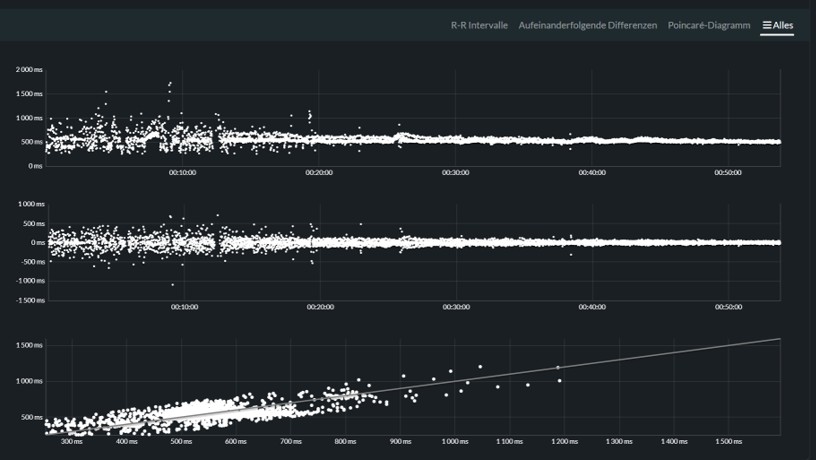Click the 1500 ms label on the Poincaré x-axis

pyautogui.click(x=729, y=441)
